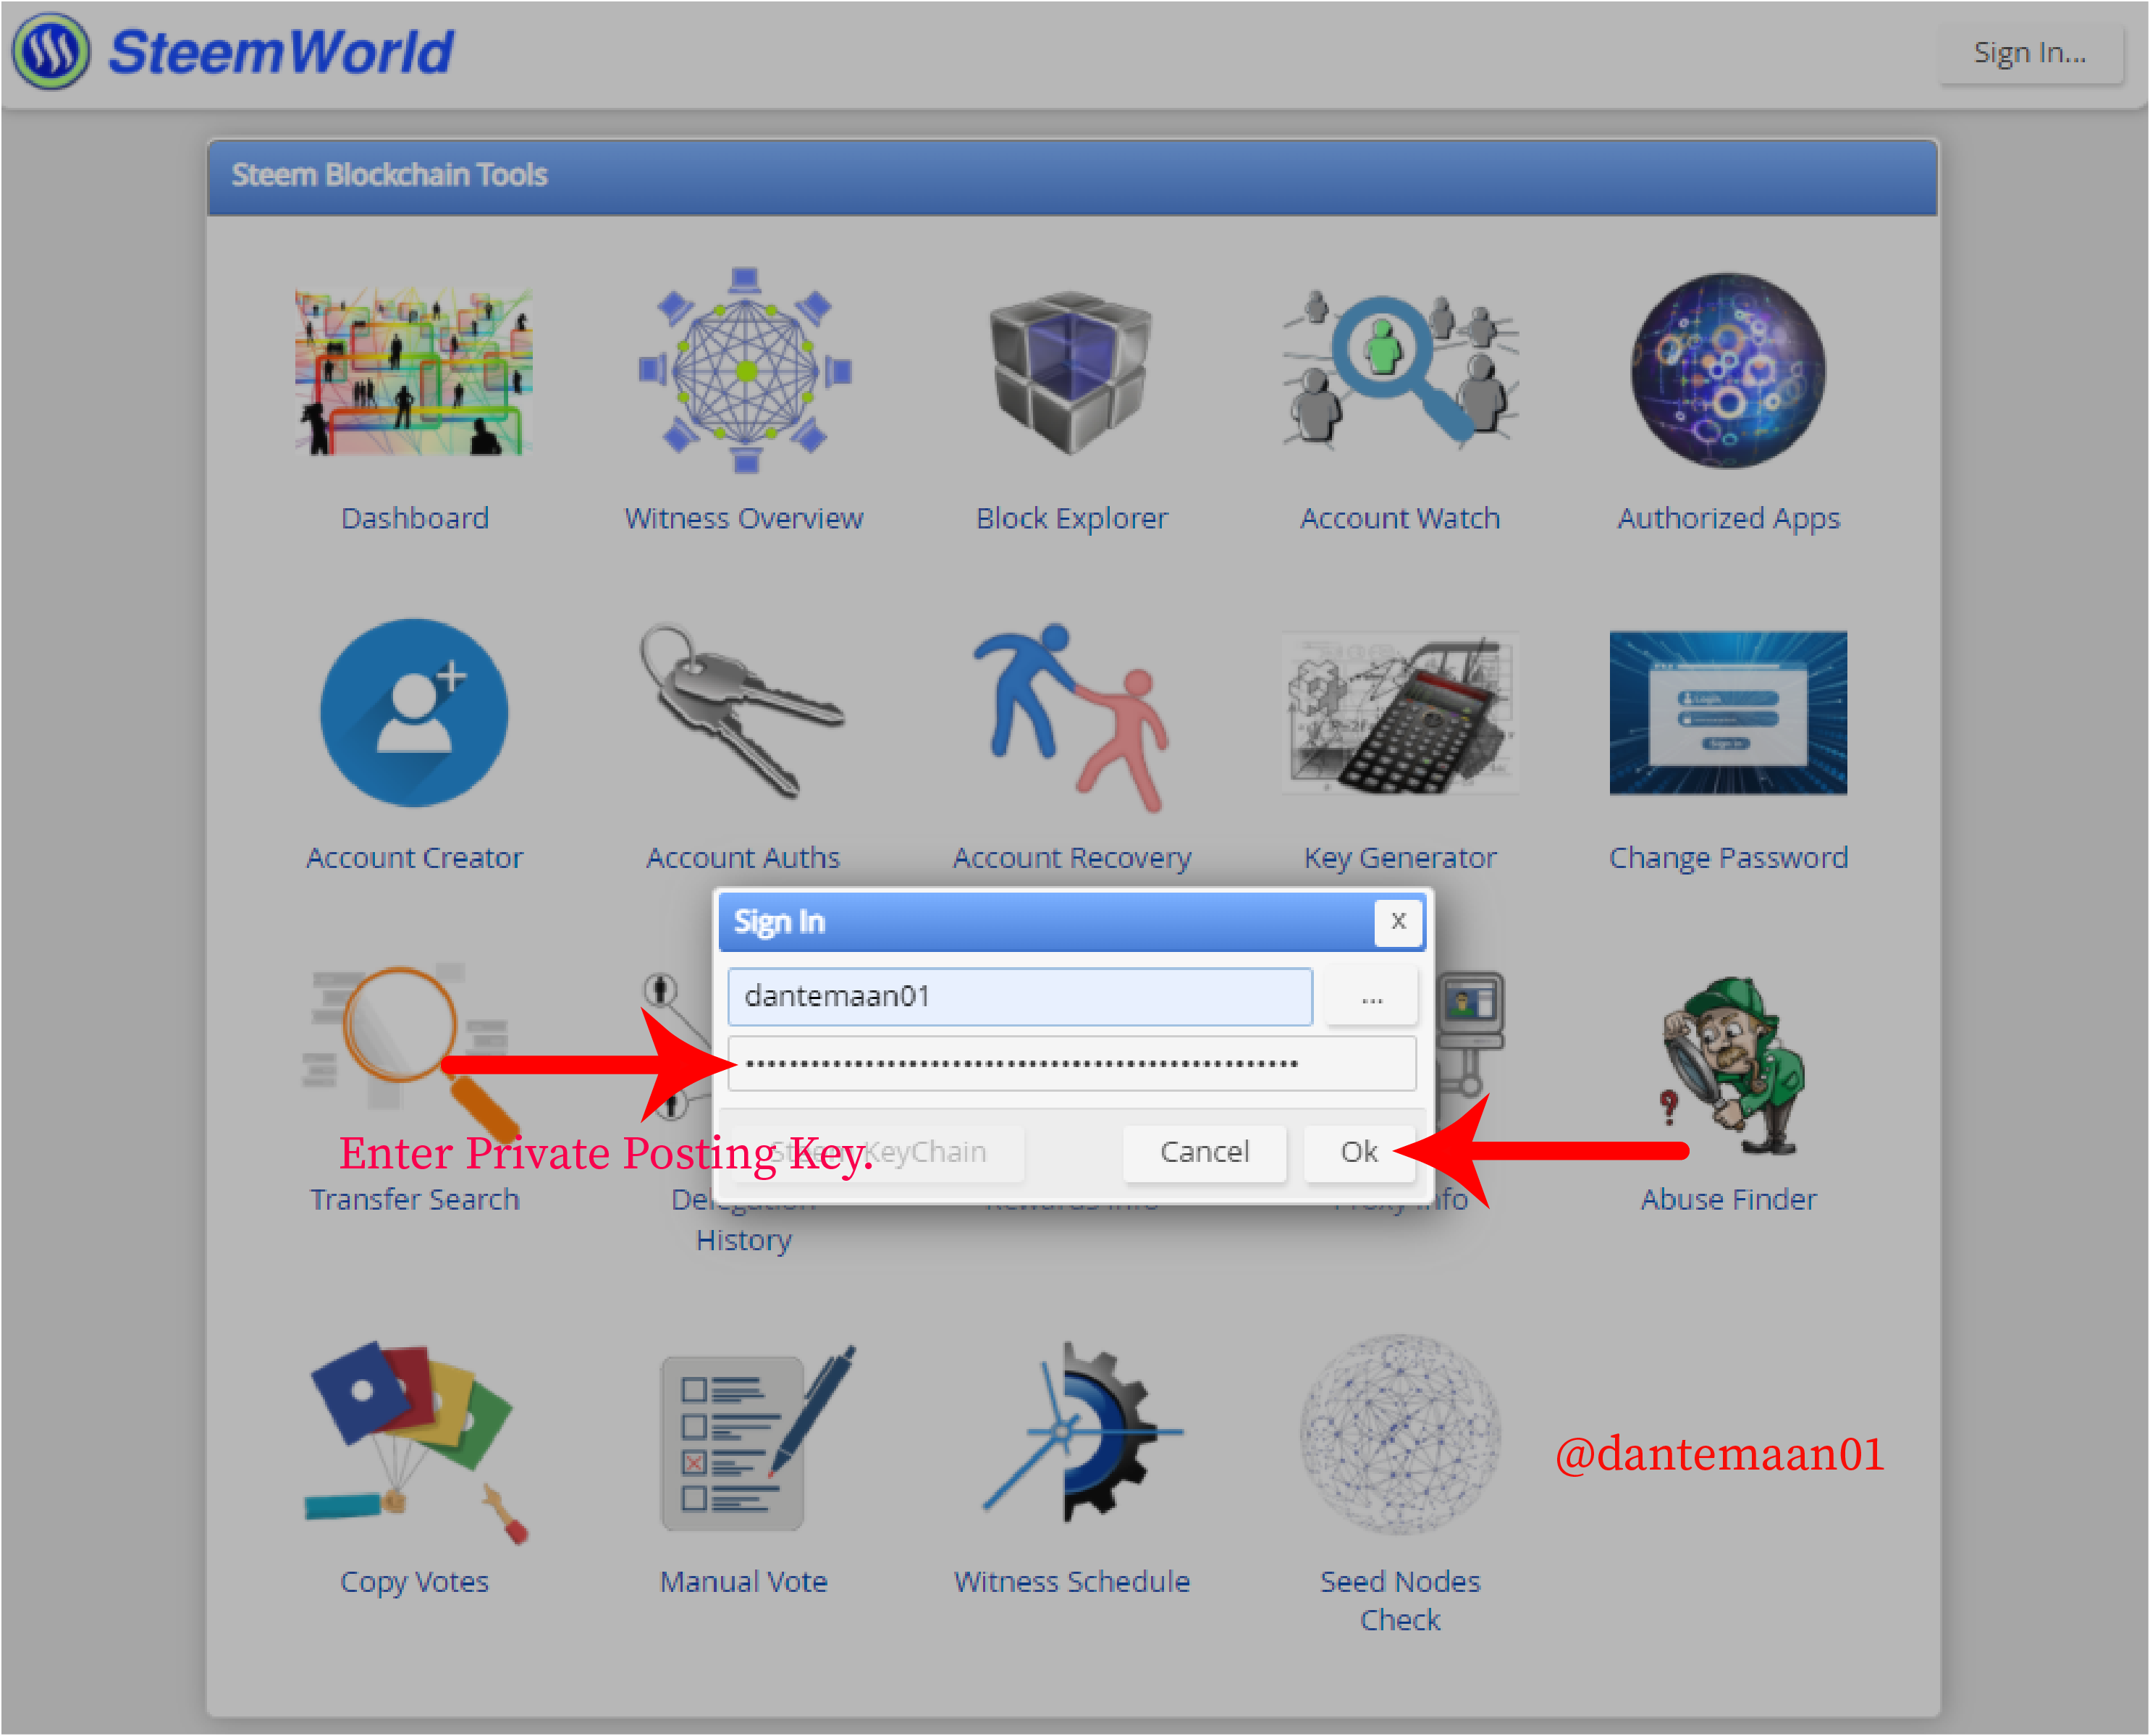
Task: Click the Account Auths text link
Action: (x=743, y=858)
